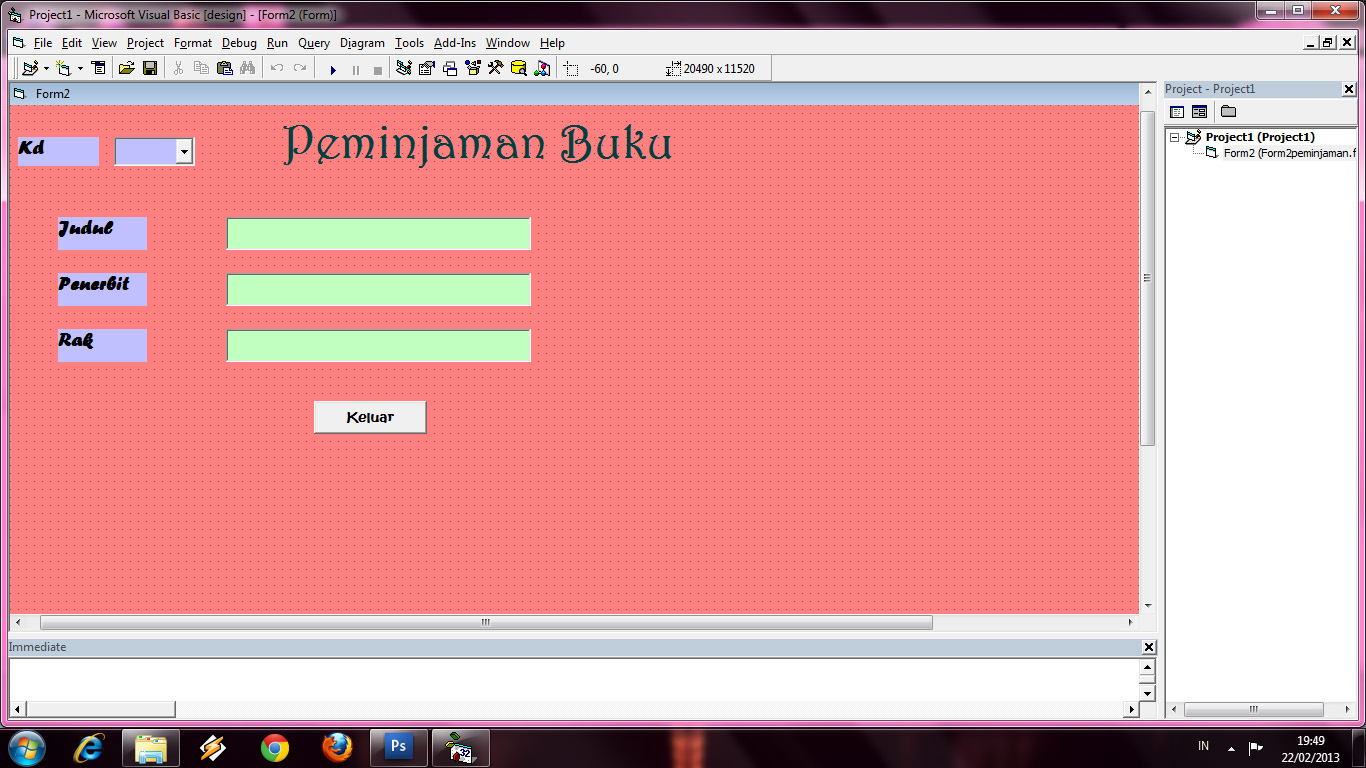Open the Add-Ins menu
The image size is (1366, 768).
[x=455, y=43]
